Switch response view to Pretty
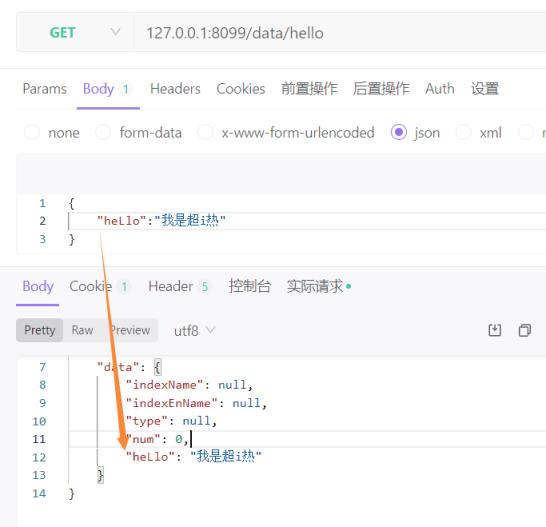 [x=40, y=330]
